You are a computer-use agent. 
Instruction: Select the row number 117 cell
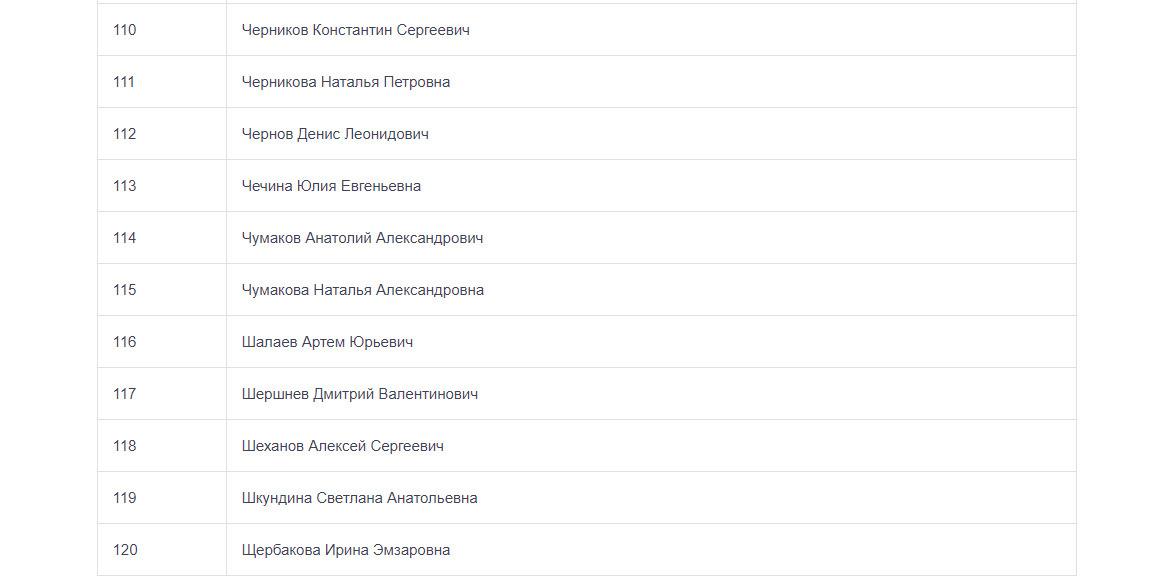[x=125, y=394]
